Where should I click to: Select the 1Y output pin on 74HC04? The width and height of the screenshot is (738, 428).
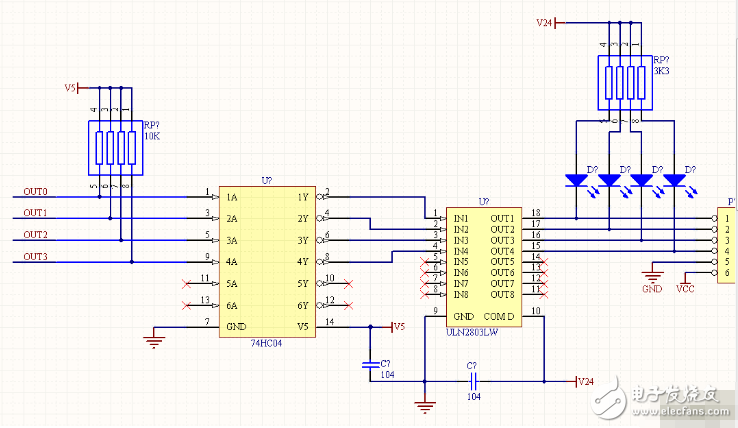(302, 197)
